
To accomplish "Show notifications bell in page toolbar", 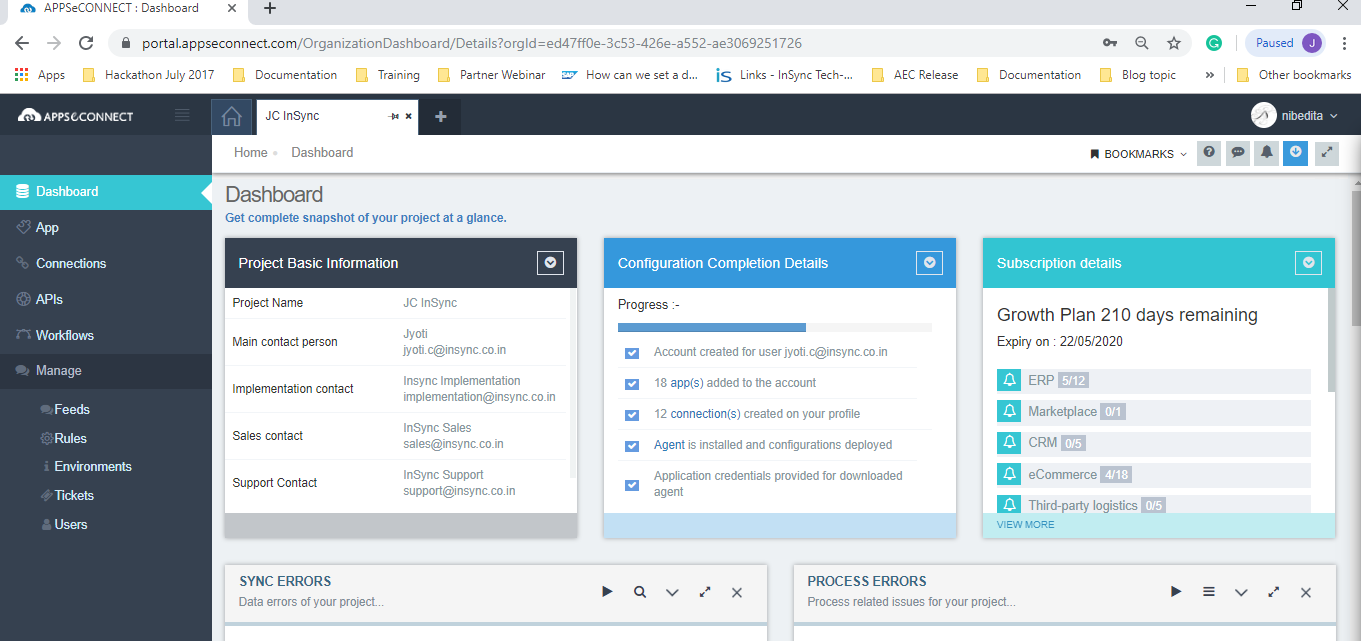I will point(1267,153).
